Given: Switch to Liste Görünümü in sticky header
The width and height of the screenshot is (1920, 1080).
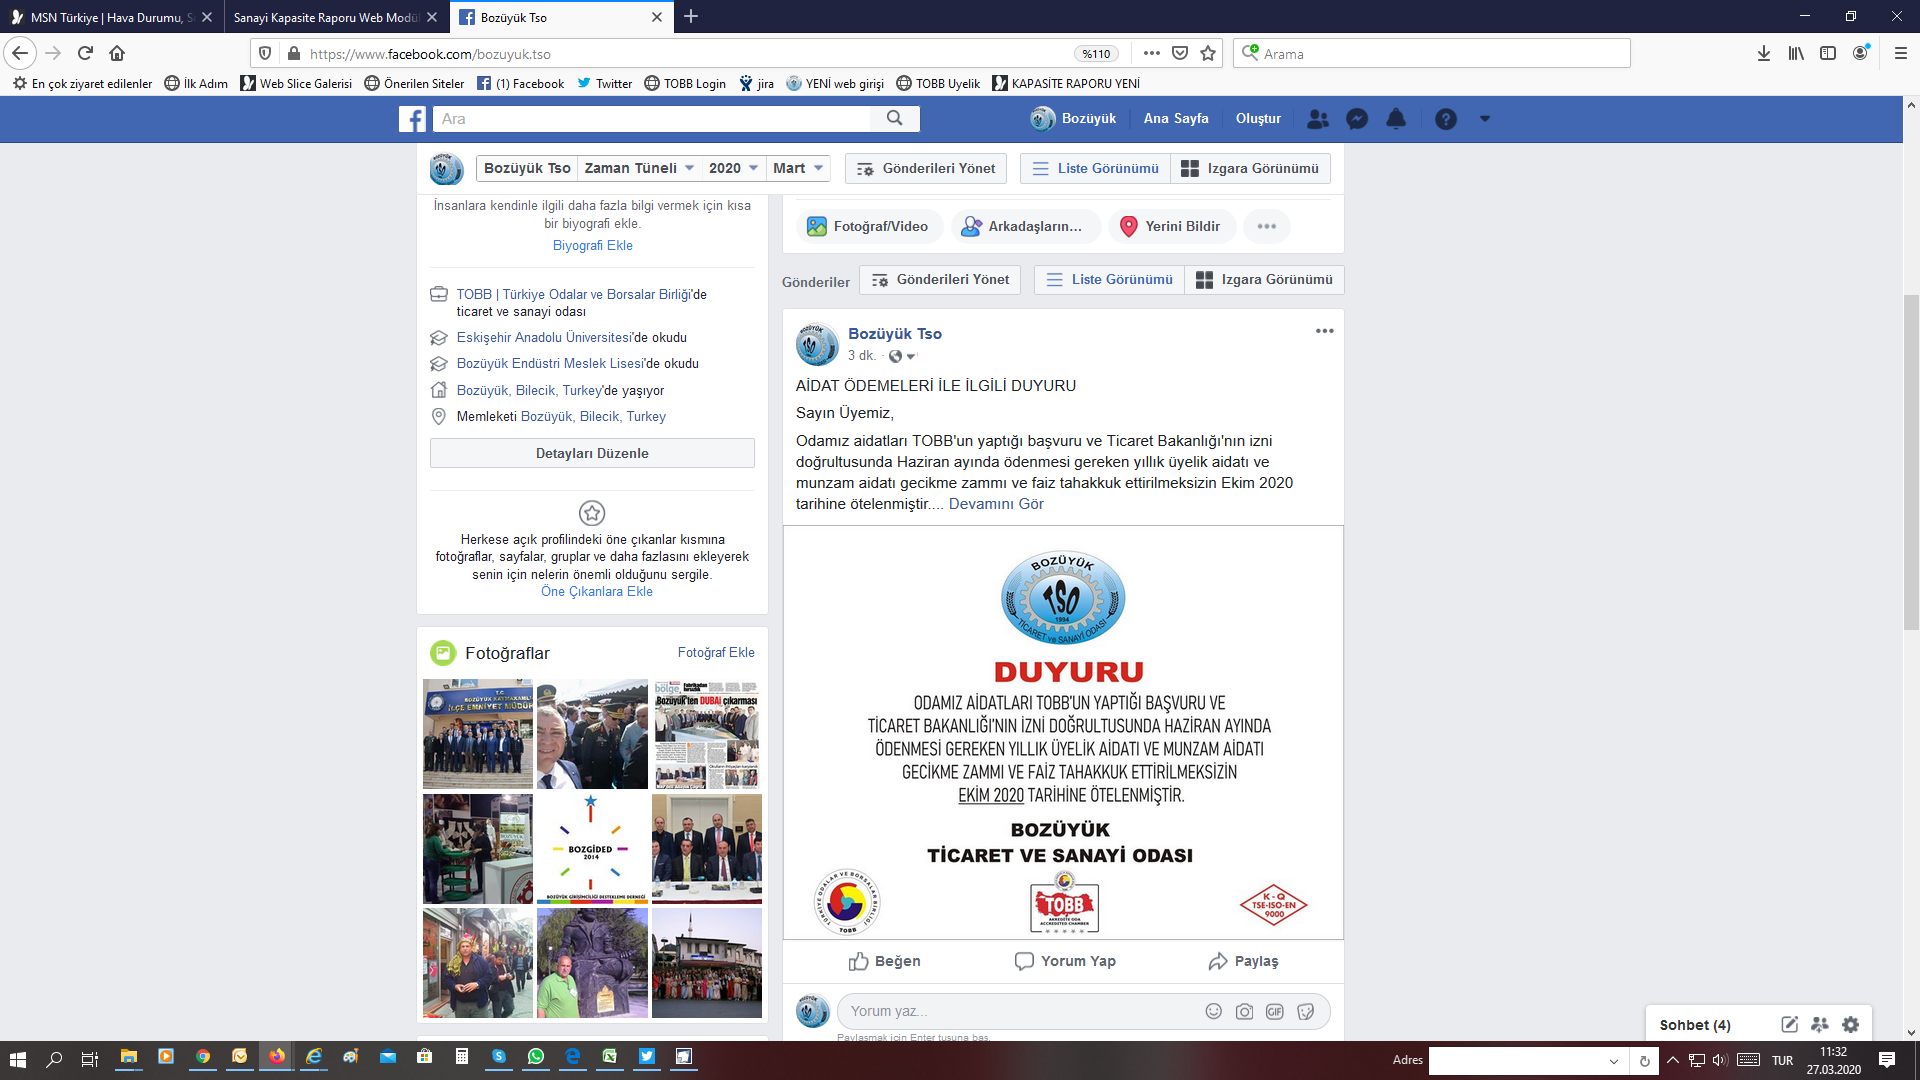Looking at the screenshot, I should [x=1096, y=168].
